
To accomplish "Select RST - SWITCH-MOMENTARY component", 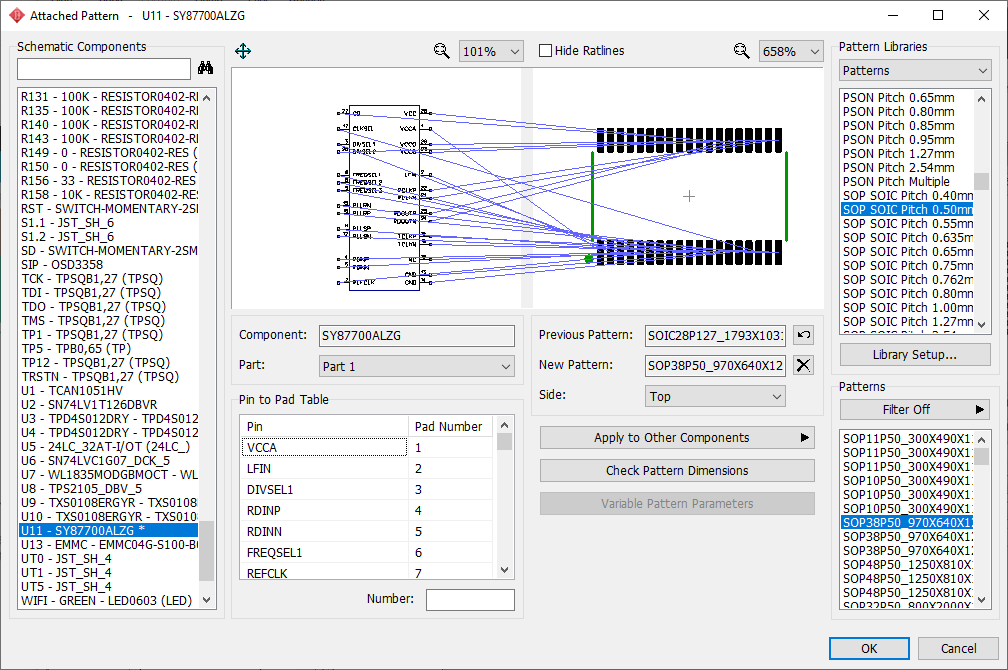I will click(109, 208).
